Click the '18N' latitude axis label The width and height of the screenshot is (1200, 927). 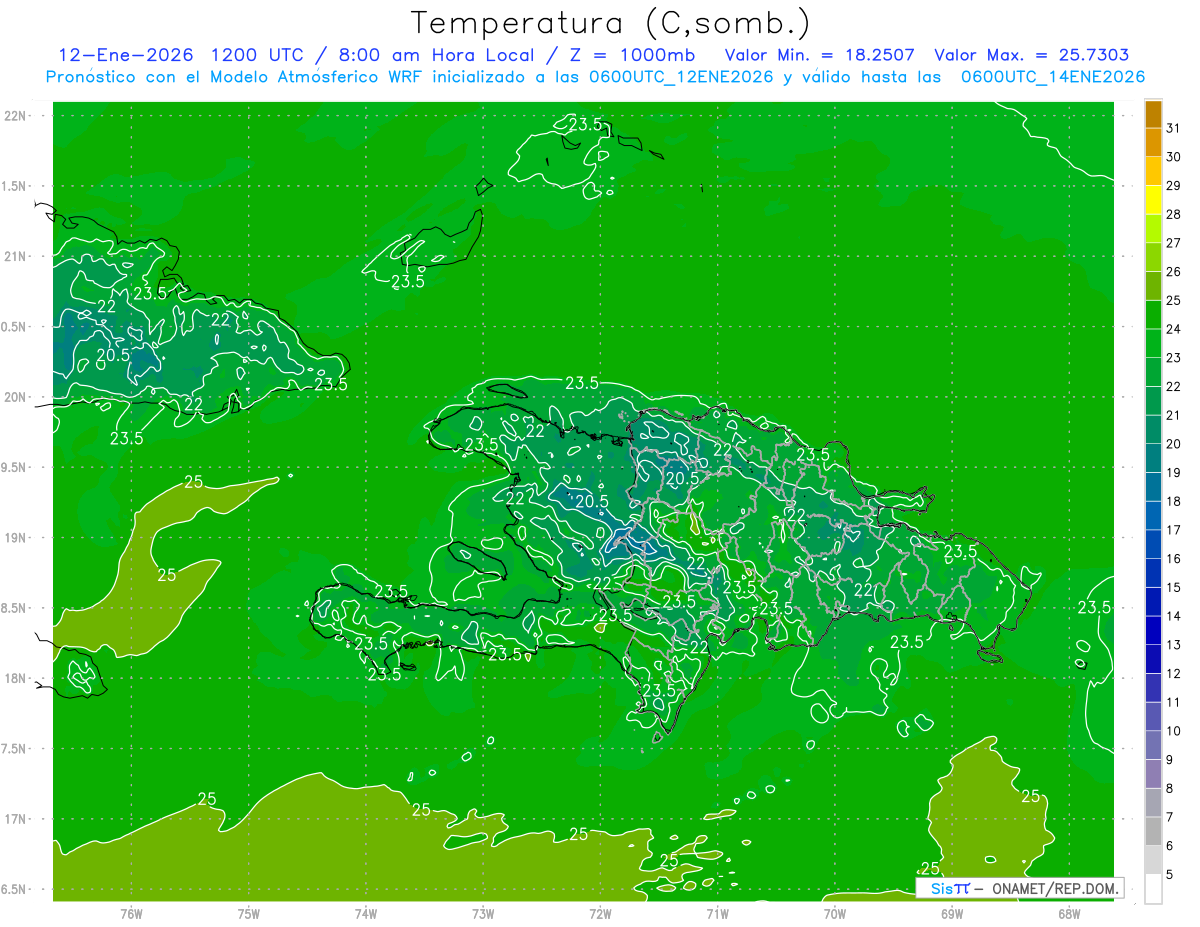pos(15,678)
